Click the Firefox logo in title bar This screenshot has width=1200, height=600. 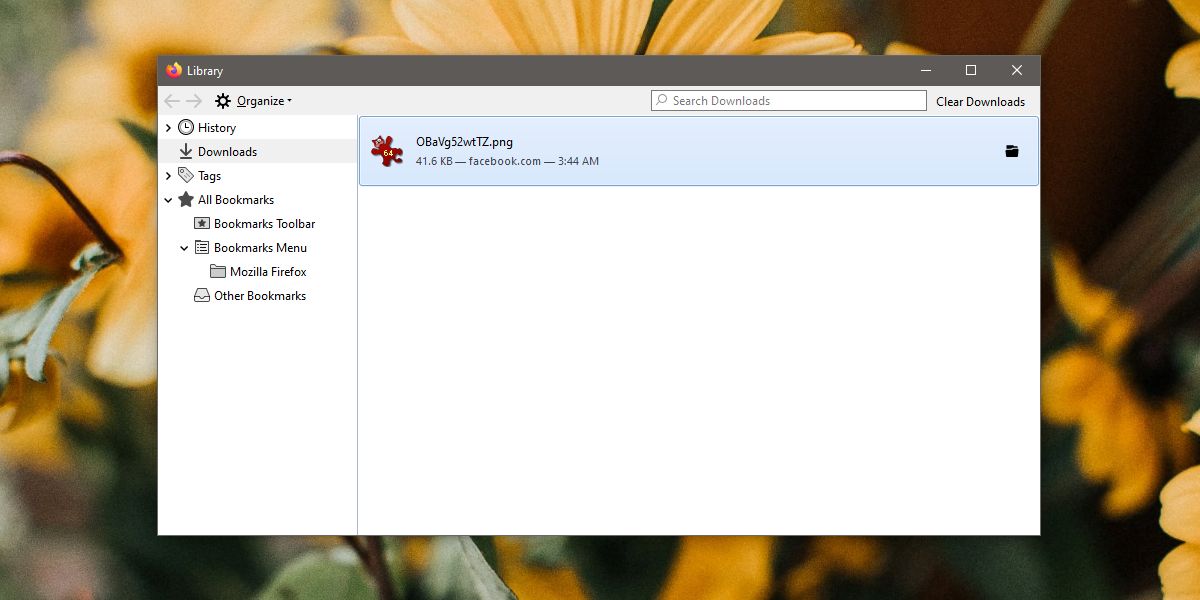tap(174, 70)
